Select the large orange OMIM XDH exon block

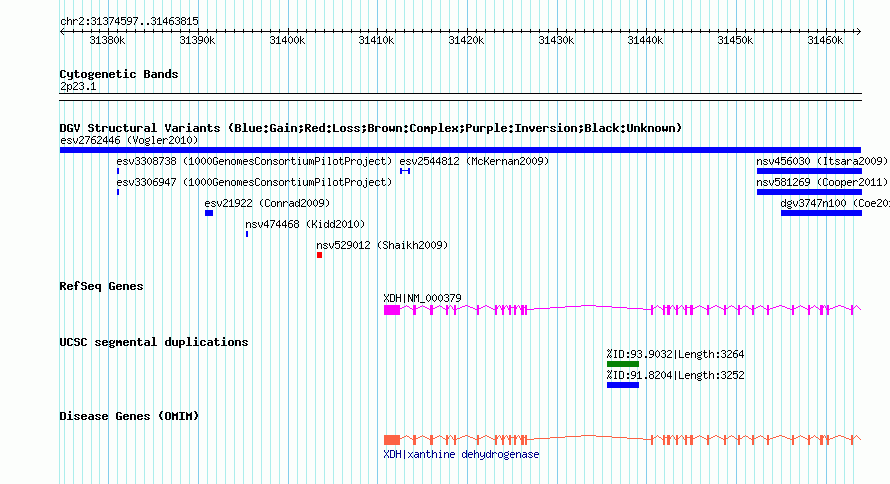click(x=392, y=440)
